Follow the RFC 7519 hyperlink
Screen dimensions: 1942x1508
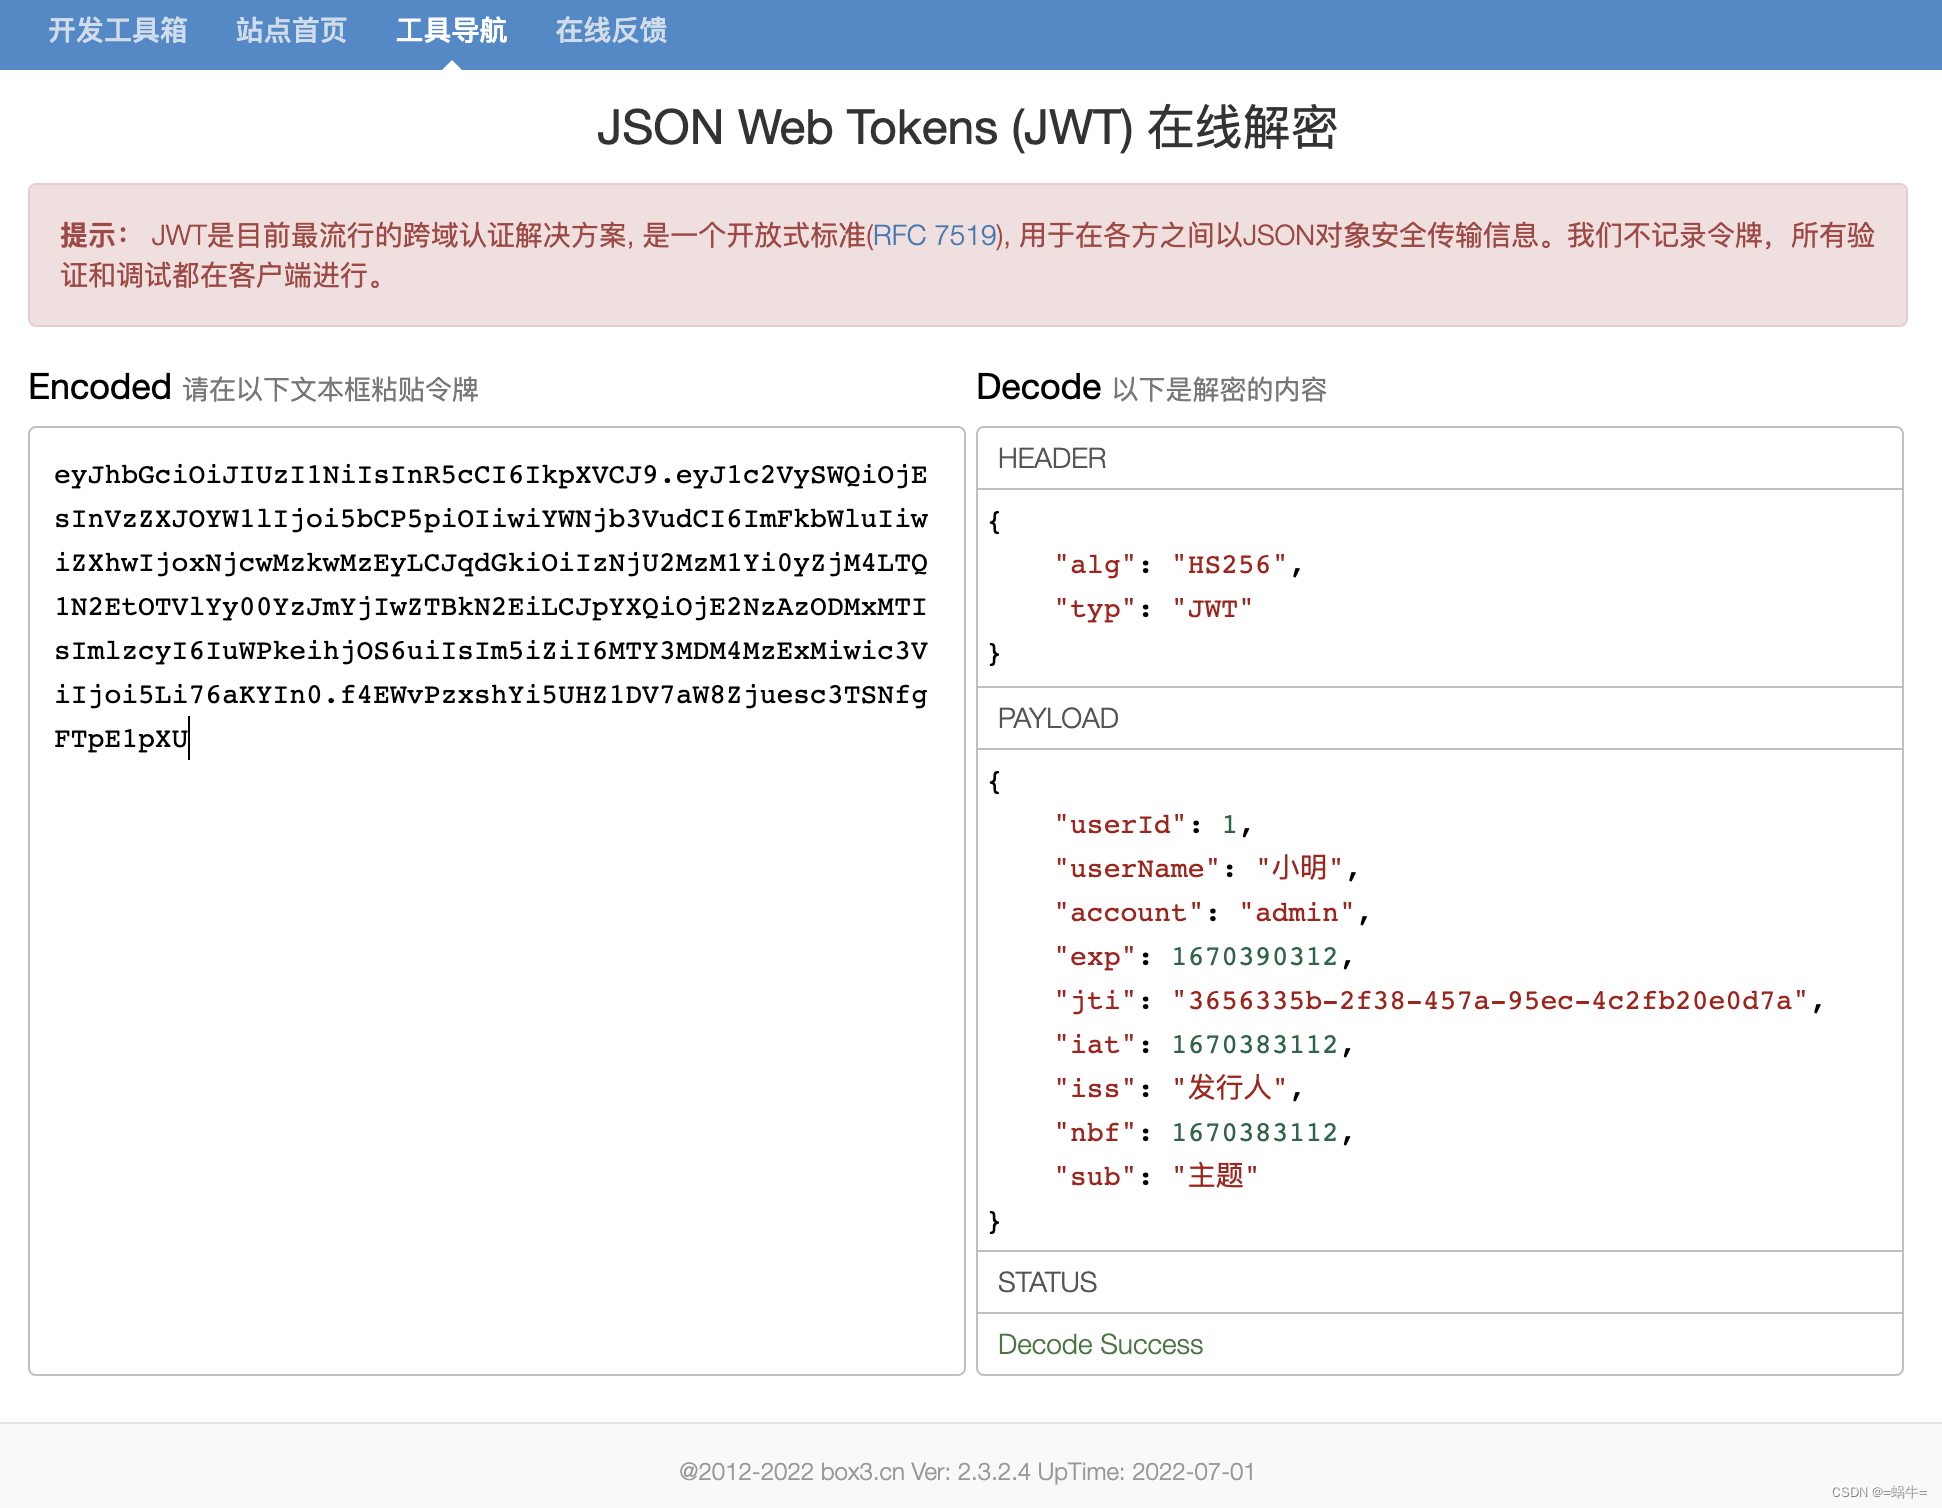point(935,236)
